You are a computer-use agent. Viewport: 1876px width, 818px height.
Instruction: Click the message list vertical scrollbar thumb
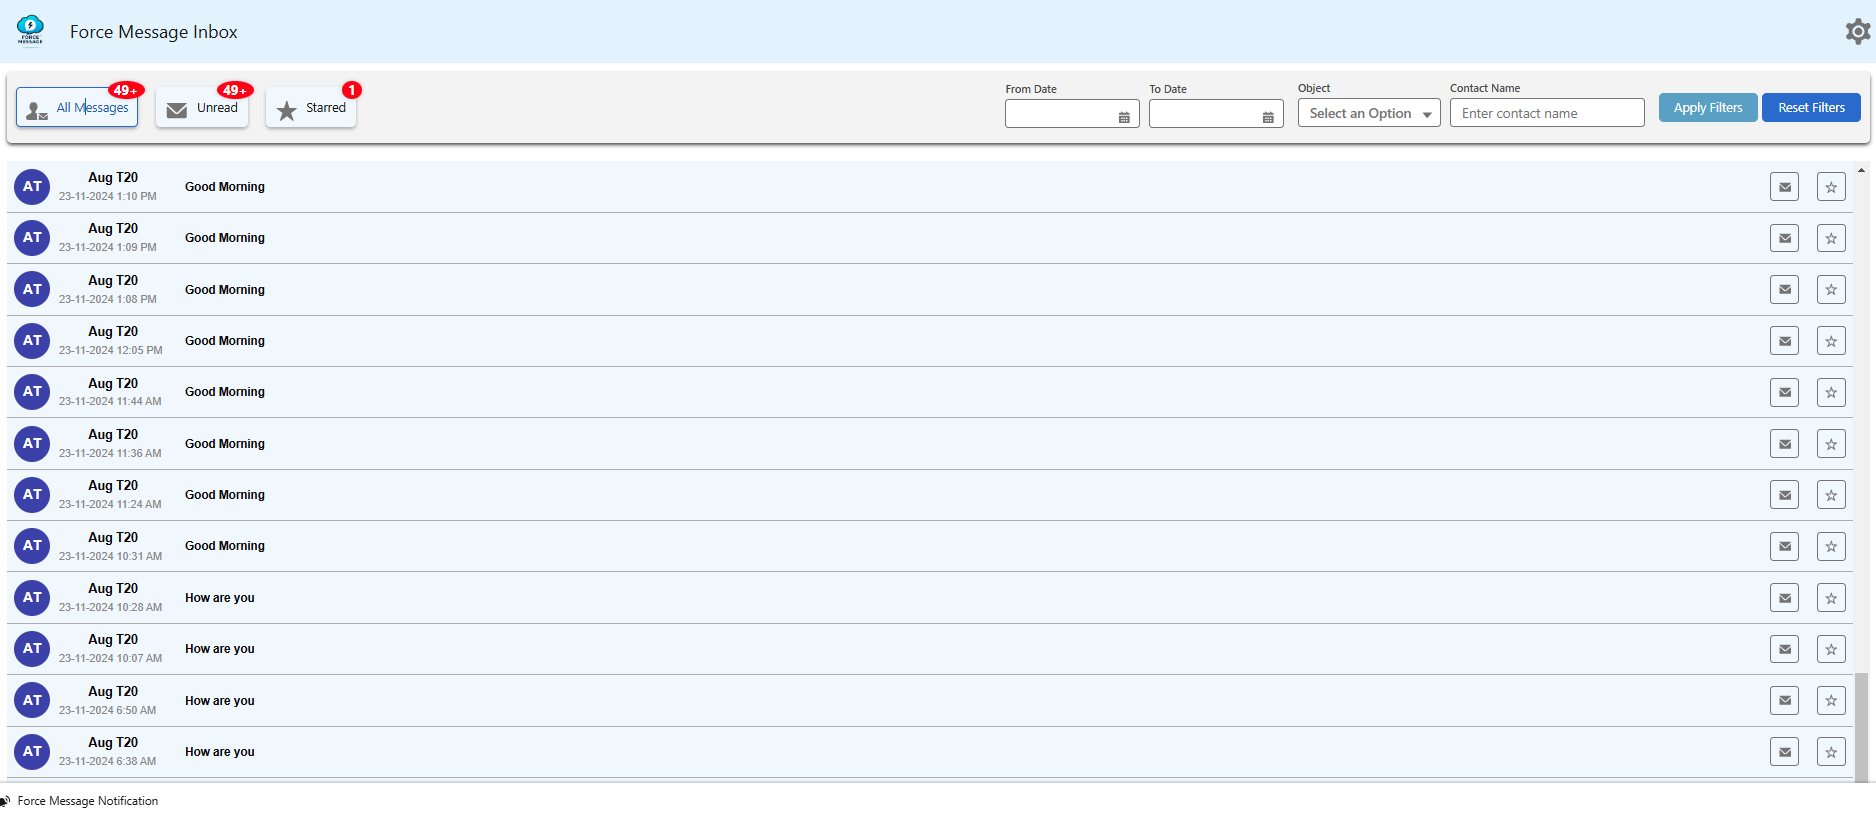1861,725
